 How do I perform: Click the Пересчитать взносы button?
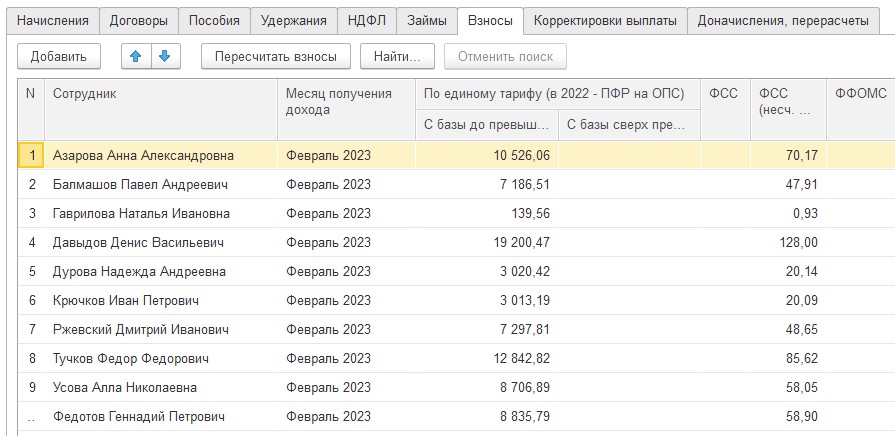point(276,57)
